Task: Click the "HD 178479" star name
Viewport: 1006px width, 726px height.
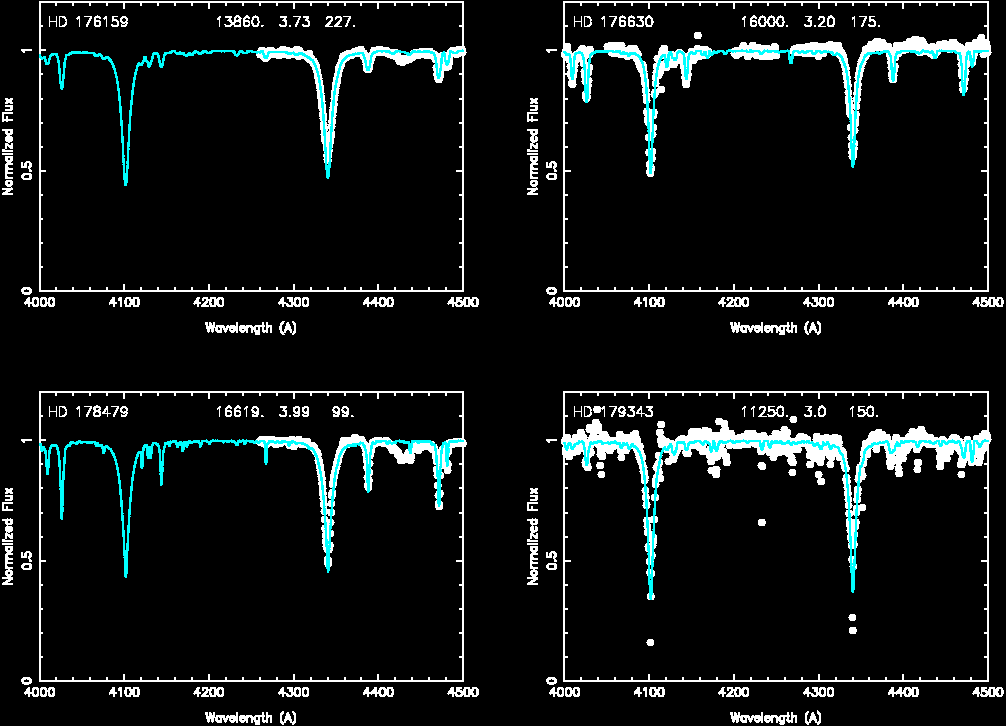Action: 88,411
